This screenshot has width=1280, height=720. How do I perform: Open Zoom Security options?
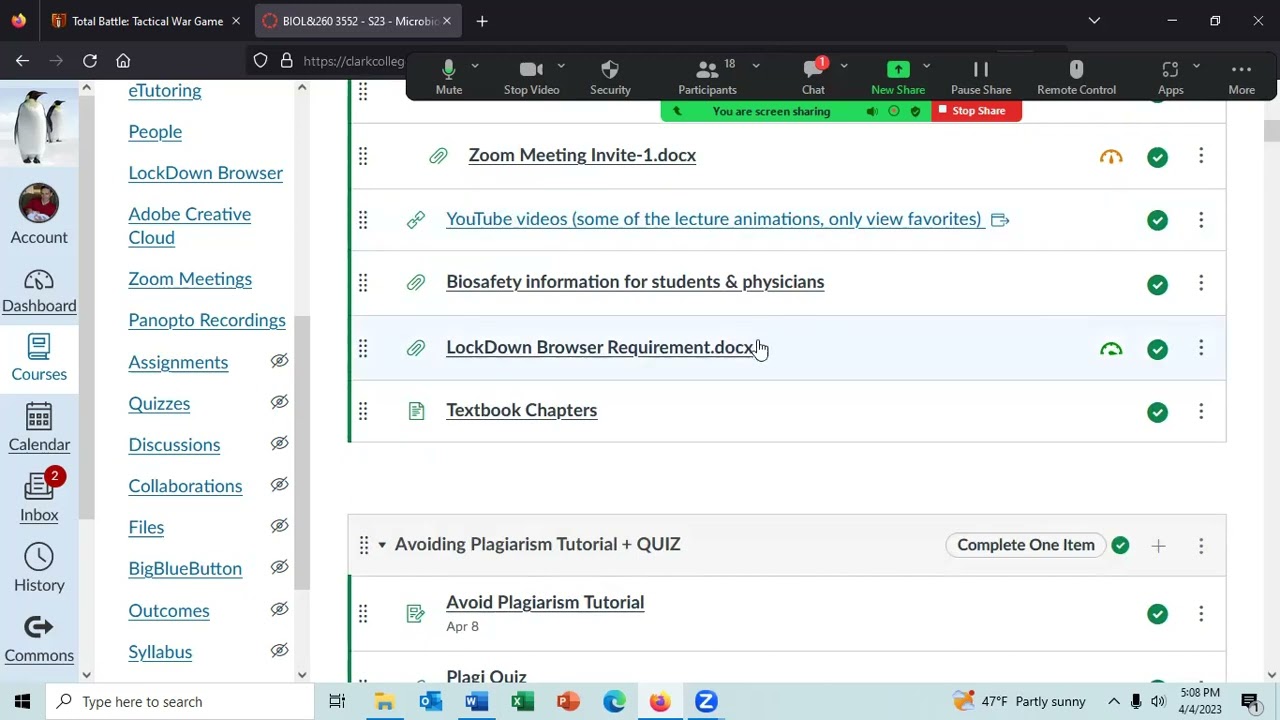pyautogui.click(x=610, y=77)
